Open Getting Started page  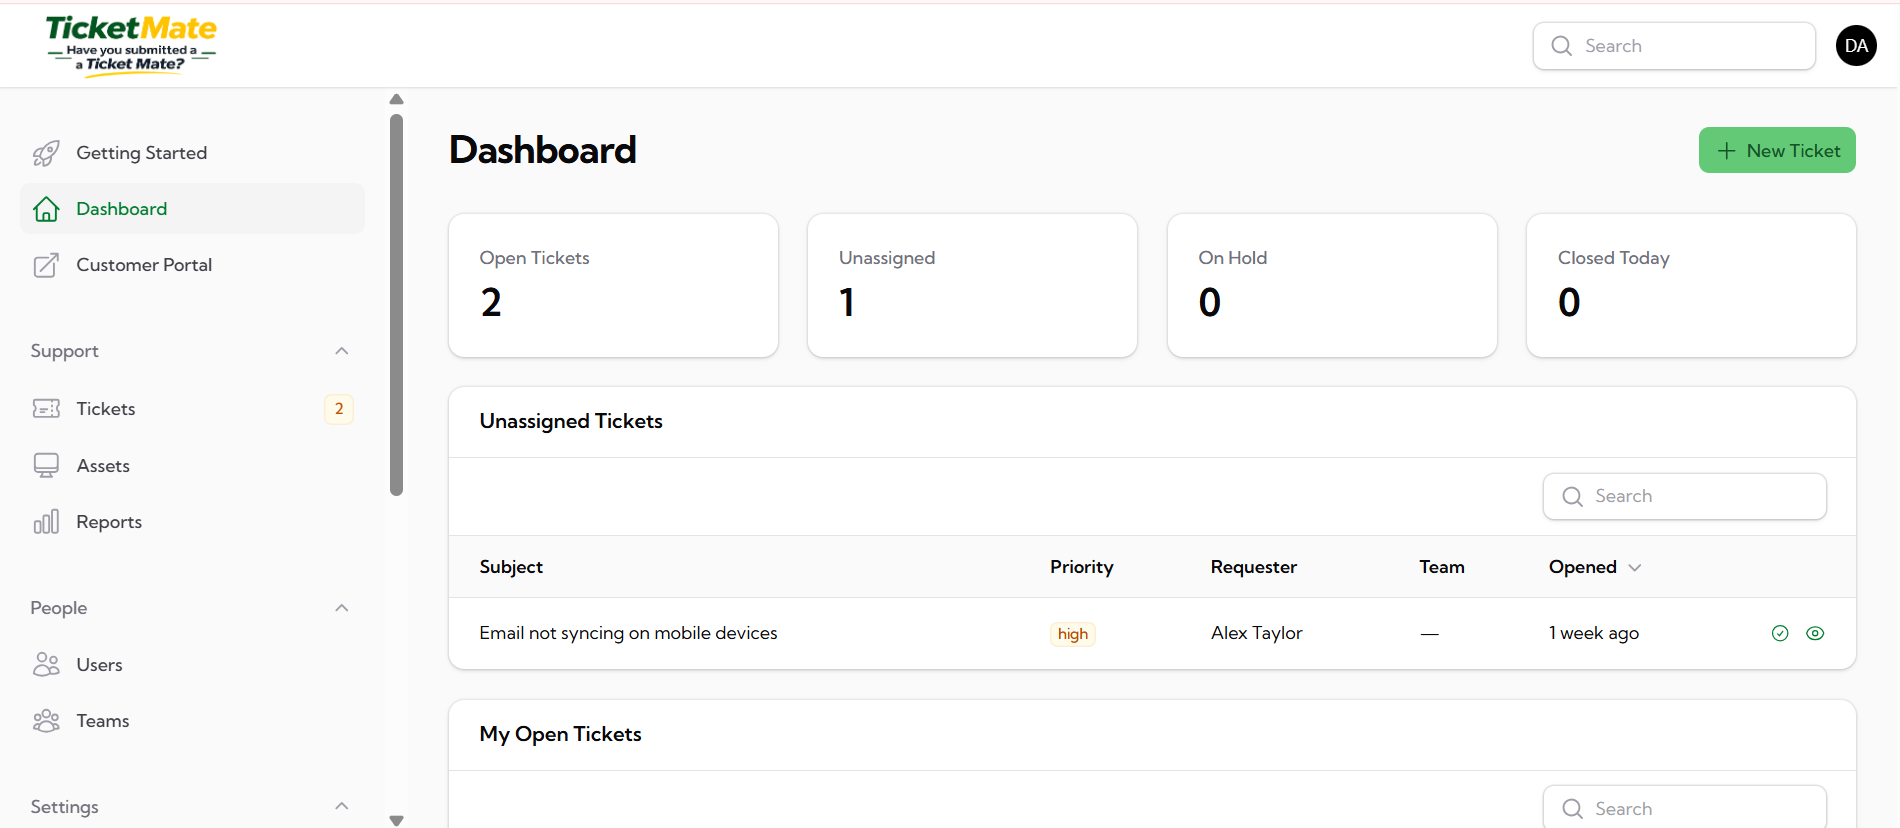coord(192,153)
